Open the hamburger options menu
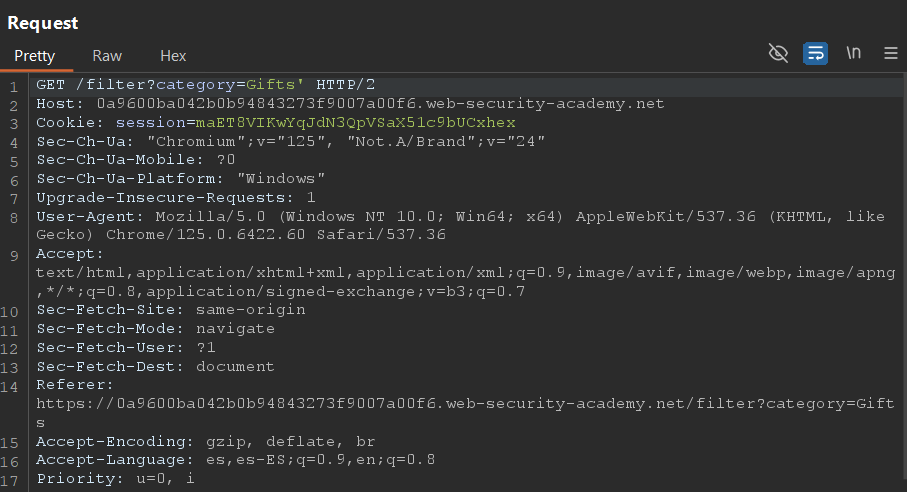 [x=891, y=53]
